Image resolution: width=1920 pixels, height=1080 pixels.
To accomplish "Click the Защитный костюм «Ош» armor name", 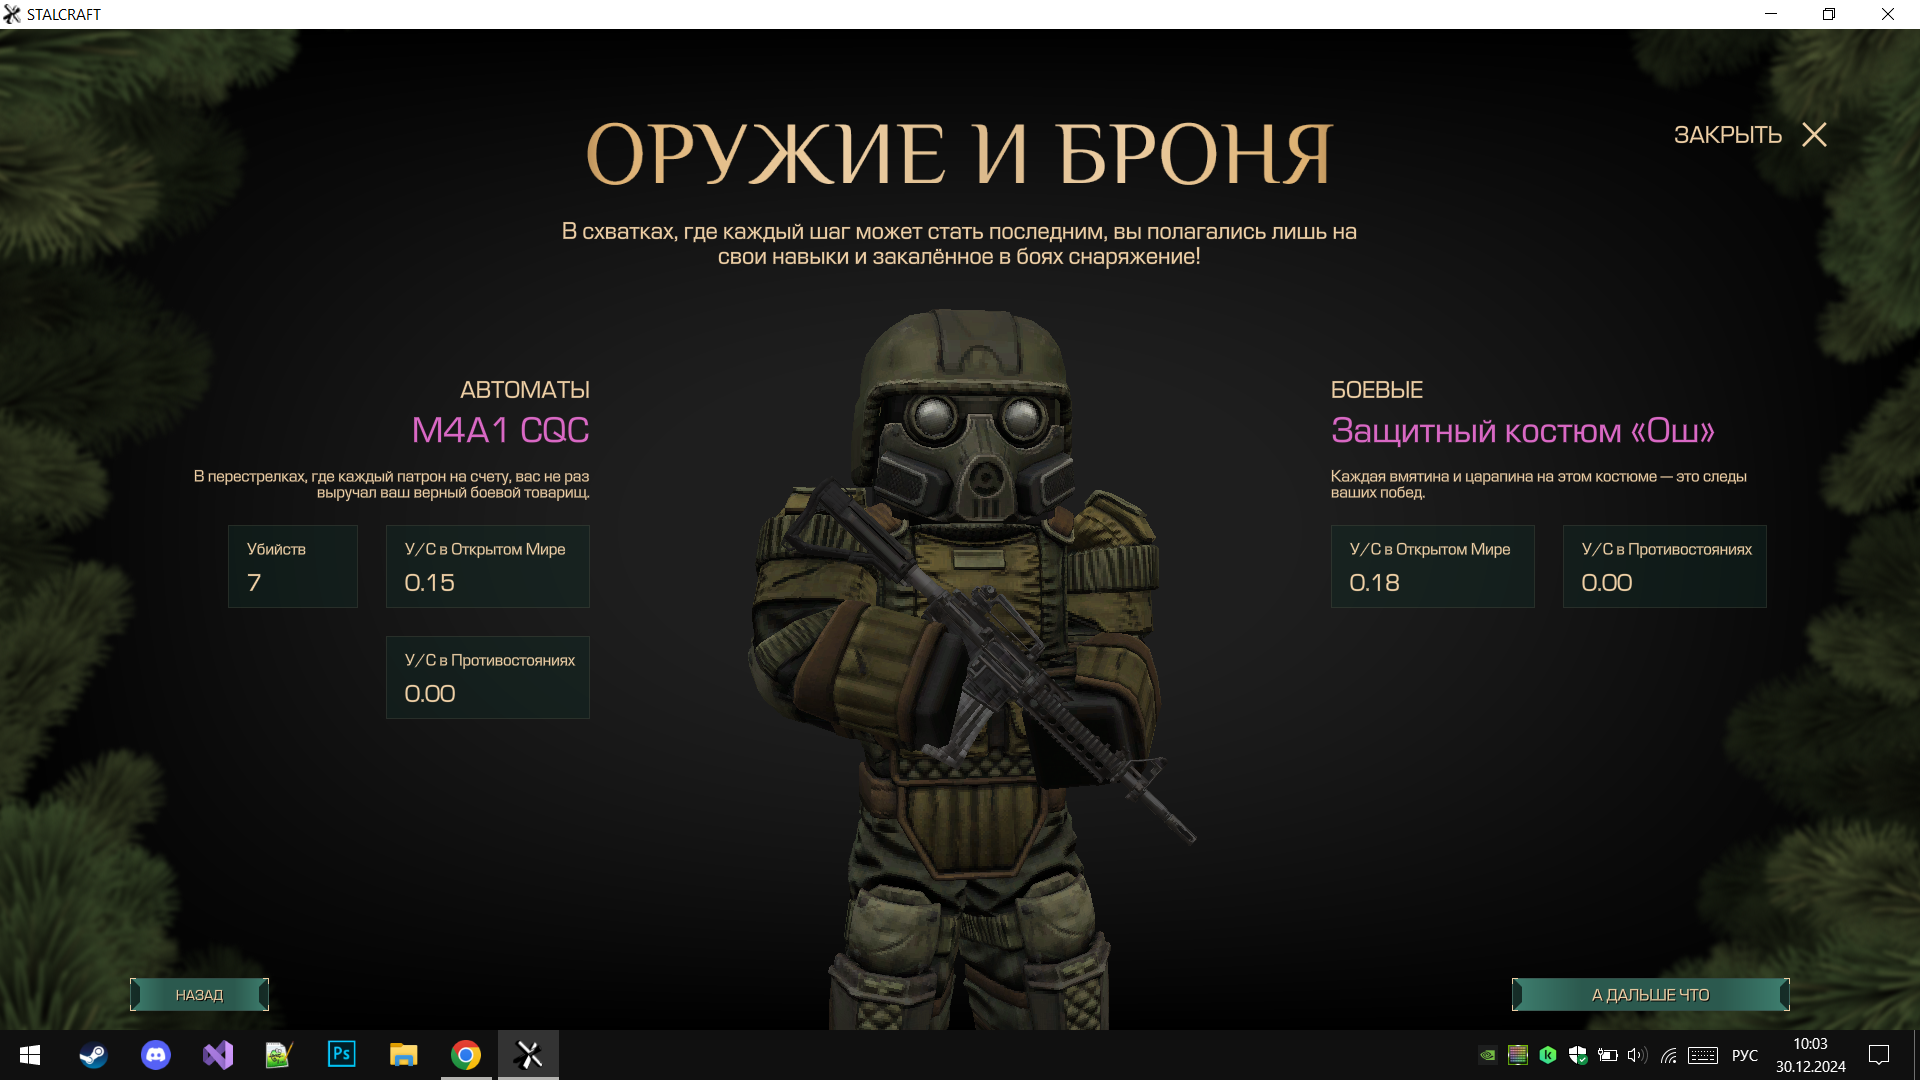I will click(1522, 431).
